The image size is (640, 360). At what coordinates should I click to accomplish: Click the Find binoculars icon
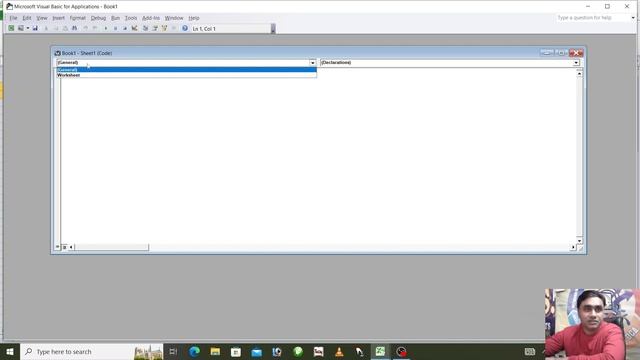74,28
